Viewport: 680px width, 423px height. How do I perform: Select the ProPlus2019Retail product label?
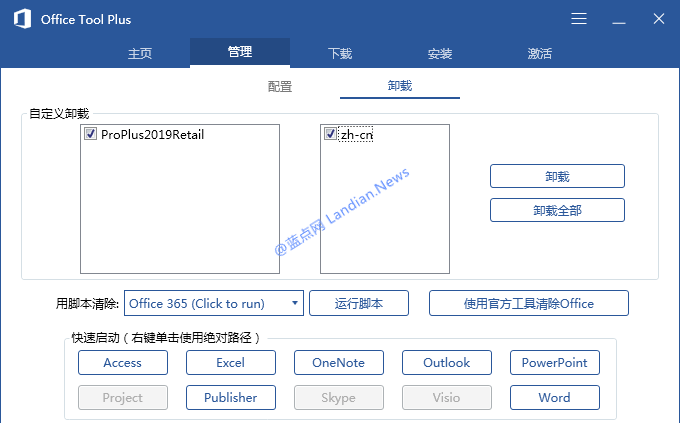[152, 134]
